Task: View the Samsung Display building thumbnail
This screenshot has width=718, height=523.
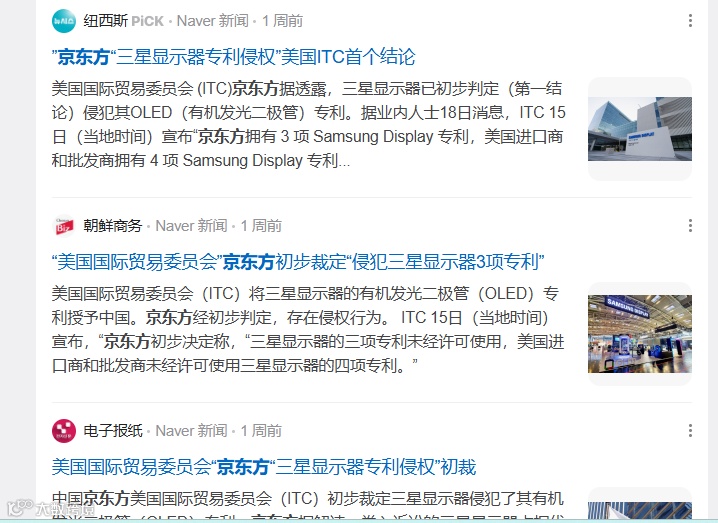Action: (640, 129)
